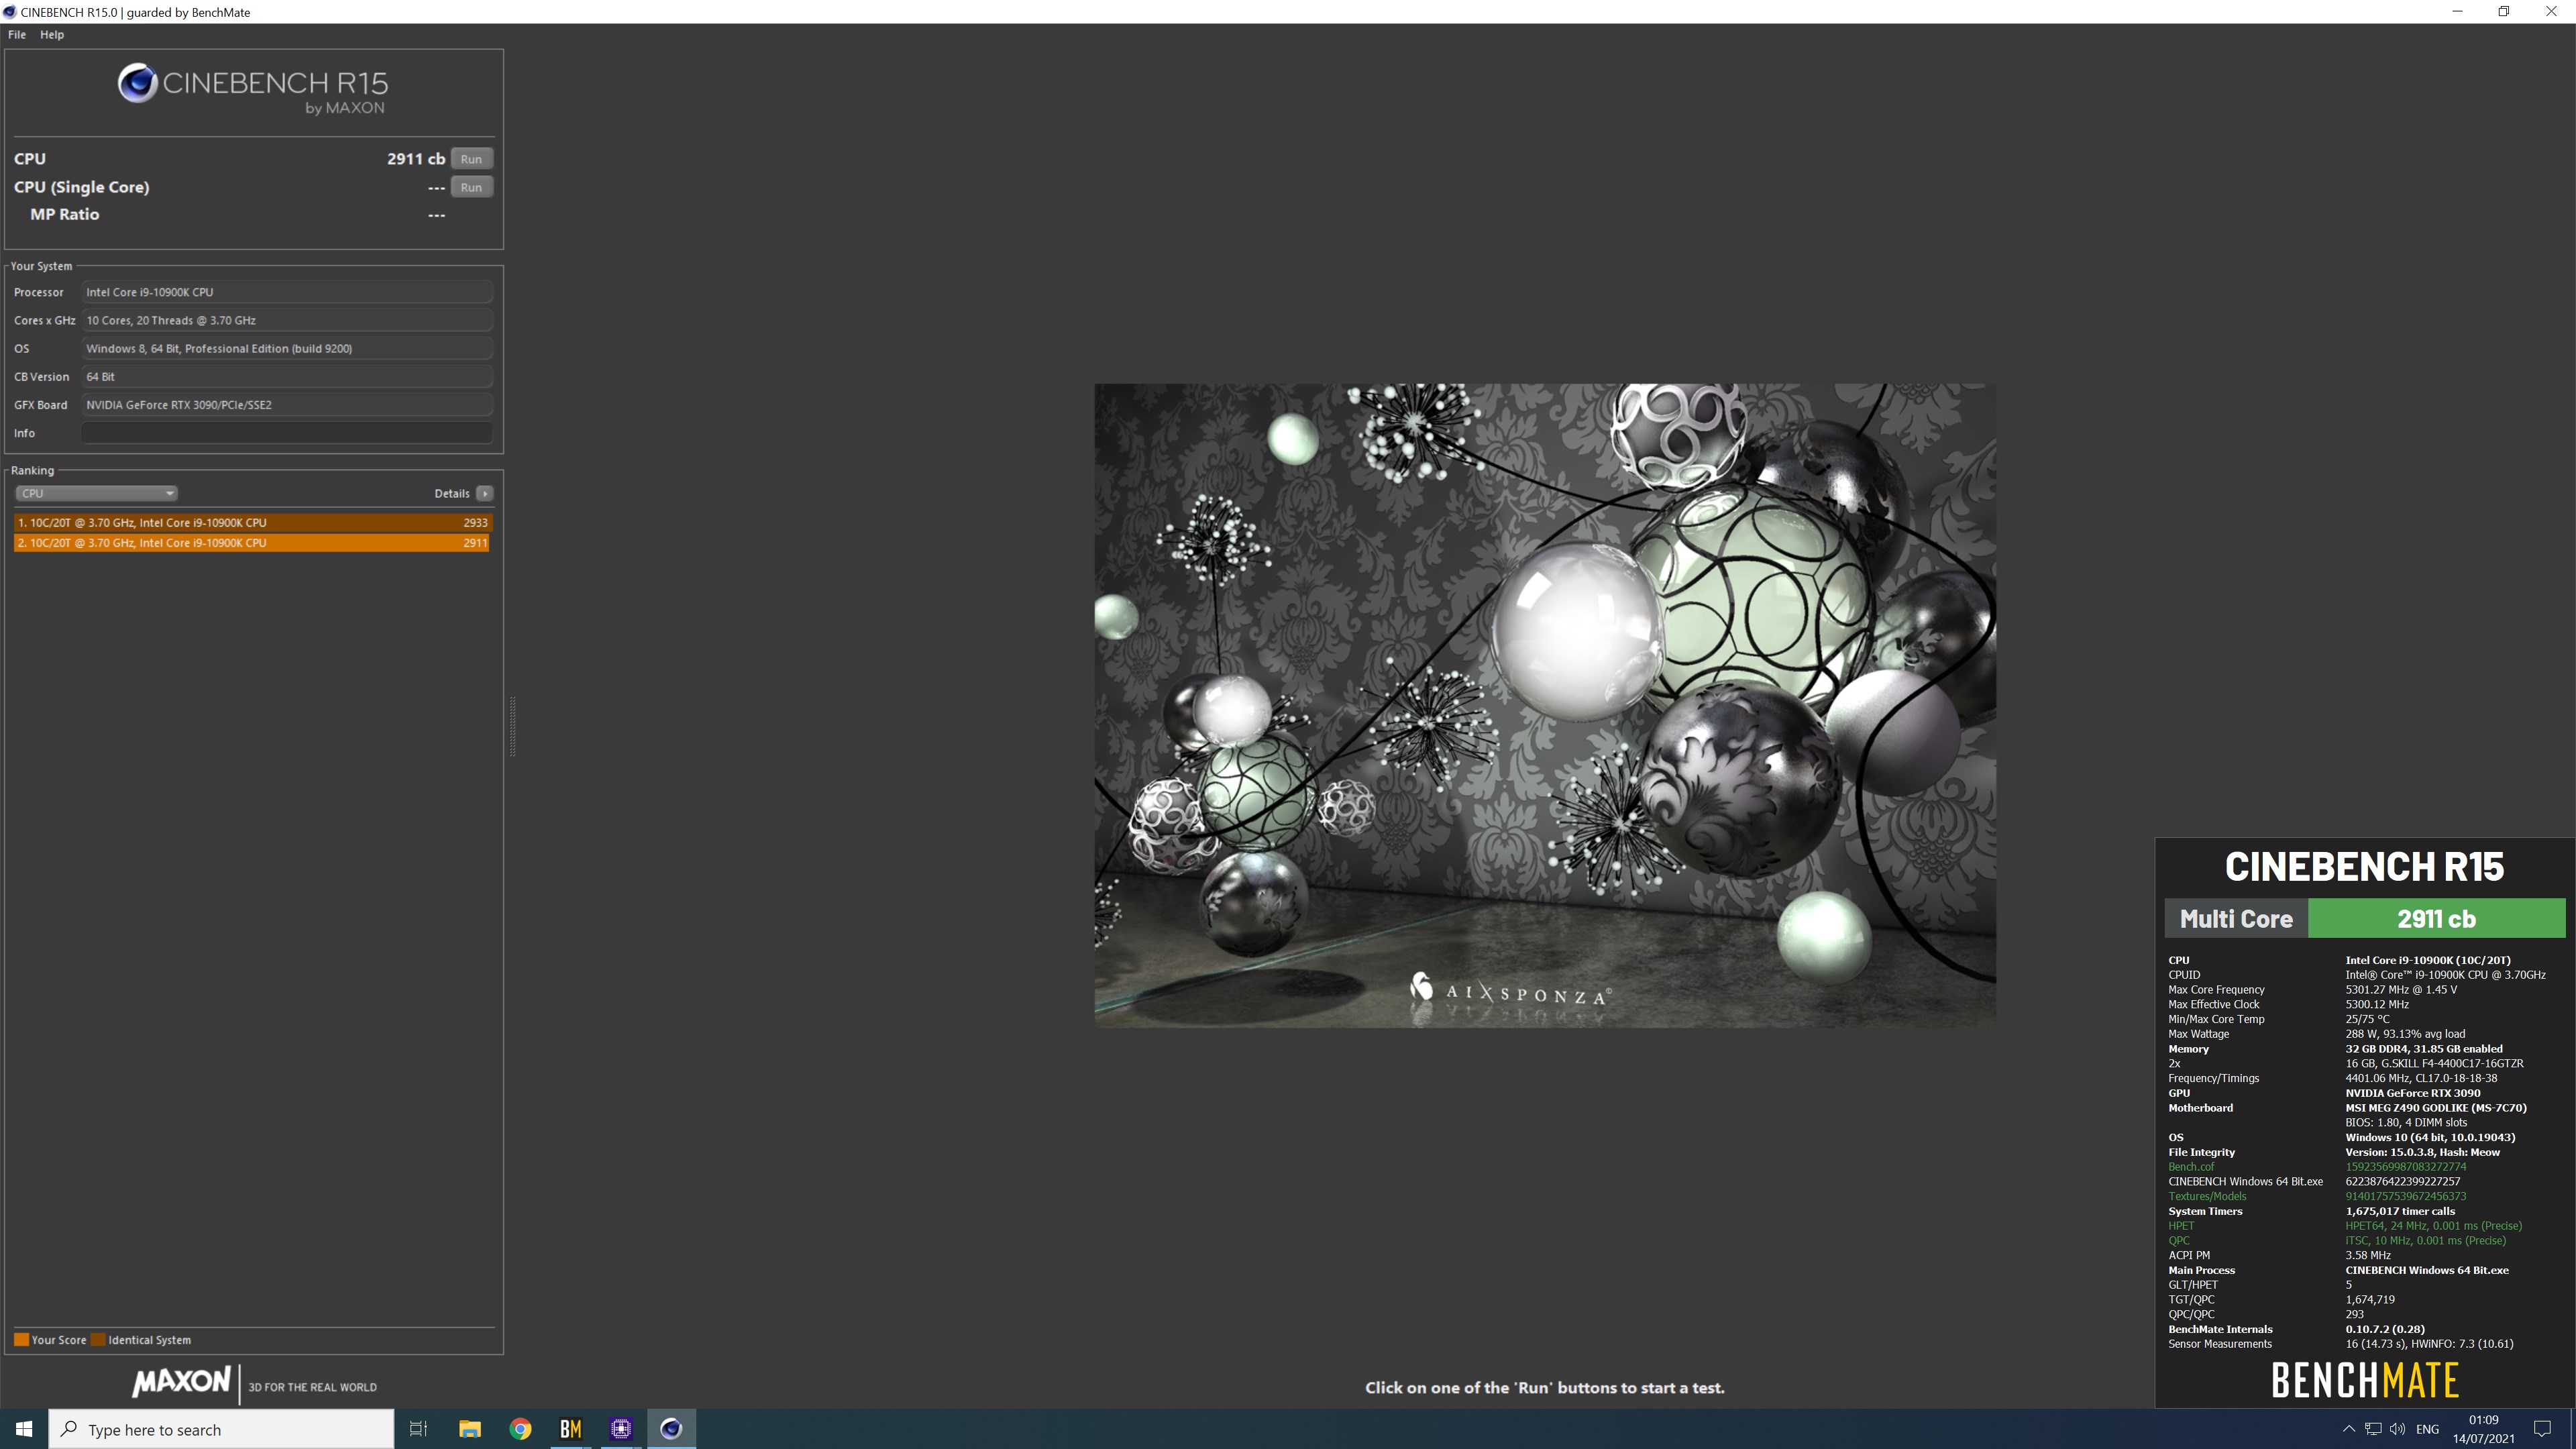
Task: Click the HPET timer entry
Action: click(x=2181, y=1226)
